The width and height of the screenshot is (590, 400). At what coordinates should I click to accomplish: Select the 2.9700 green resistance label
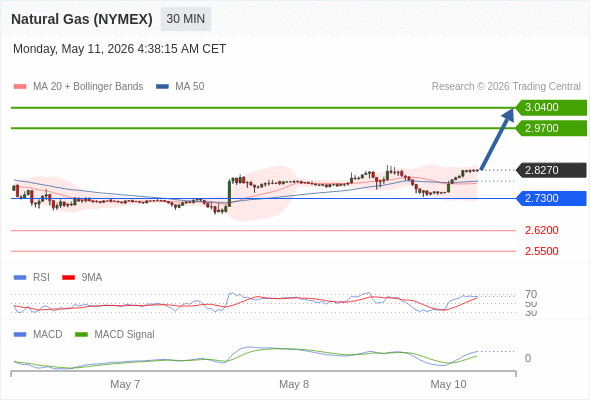tap(551, 128)
